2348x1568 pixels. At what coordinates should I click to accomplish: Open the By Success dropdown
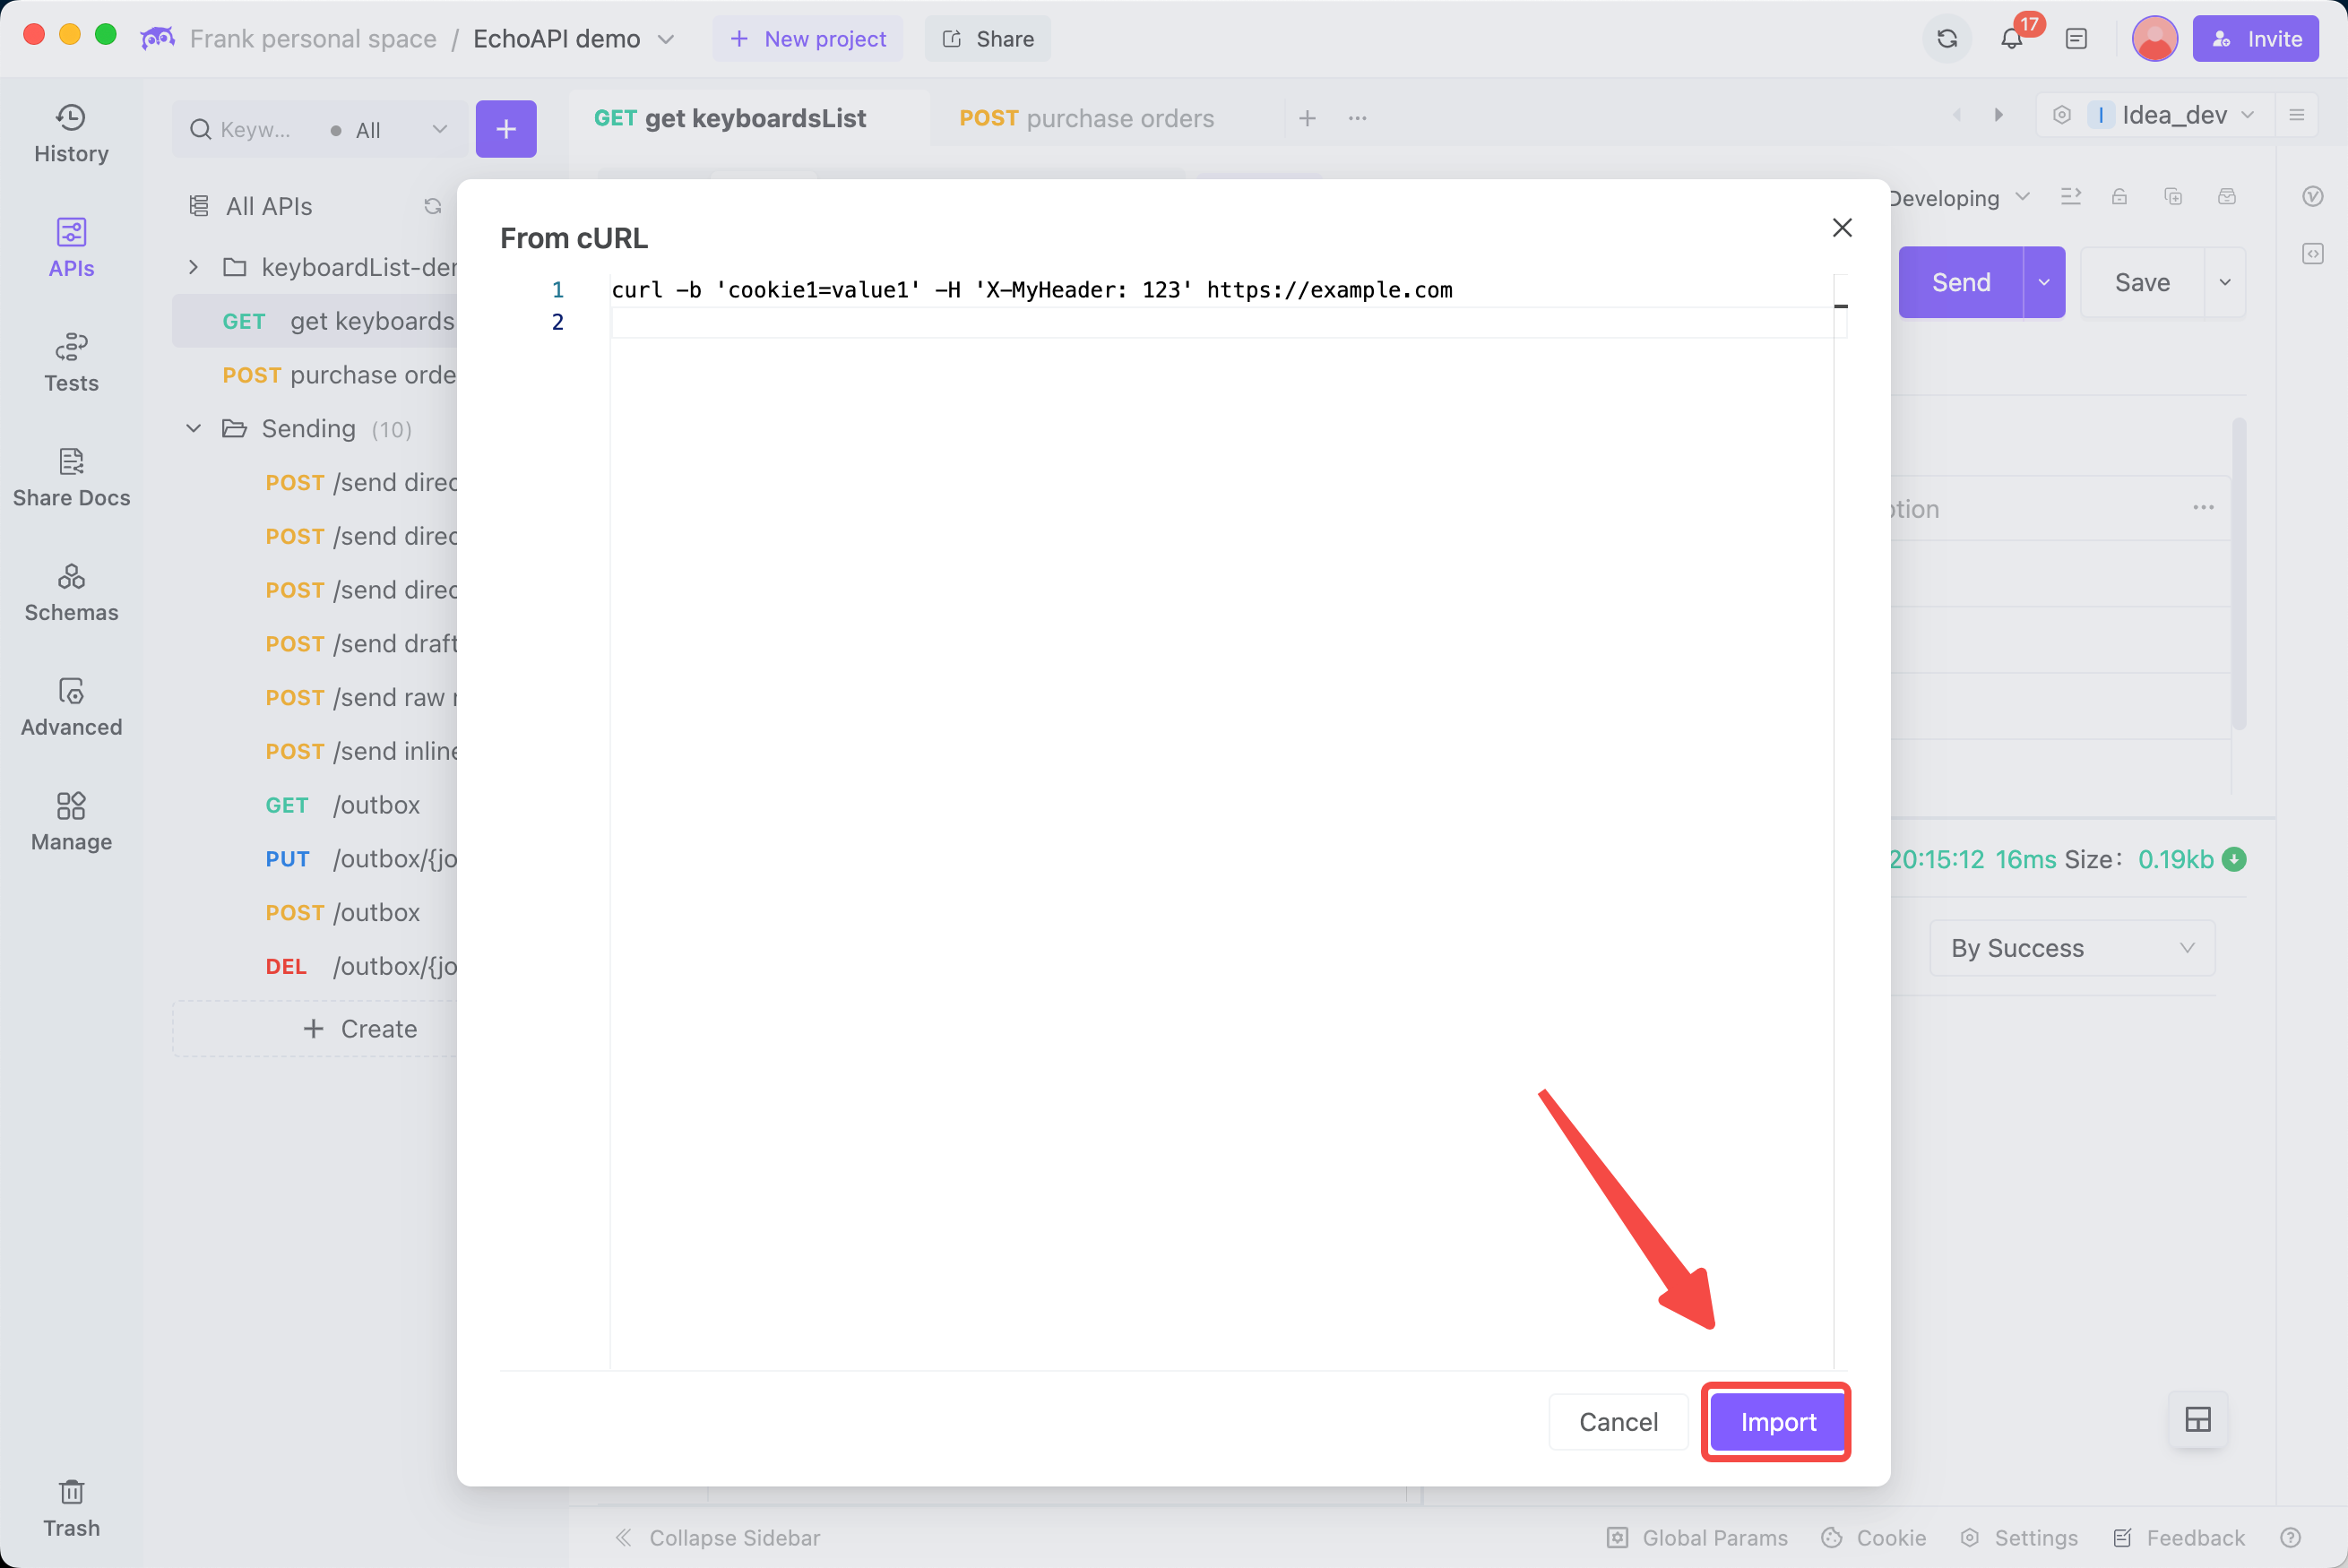pyautogui.click(x=2072, y=948)
